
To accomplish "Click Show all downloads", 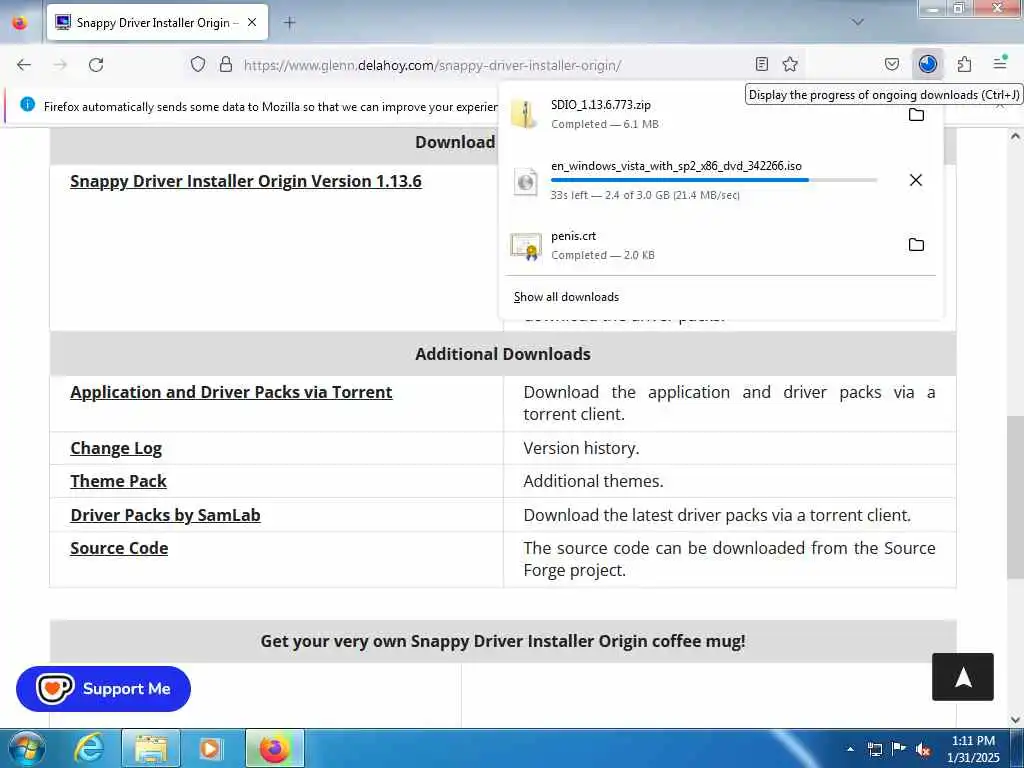I will coord(566,297).
